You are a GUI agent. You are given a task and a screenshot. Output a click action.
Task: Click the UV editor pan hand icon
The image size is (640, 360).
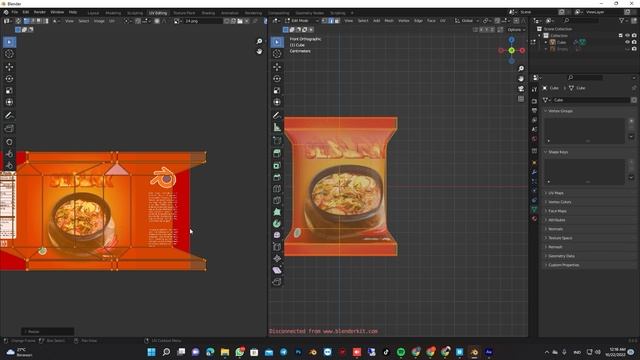coord(259,51)
